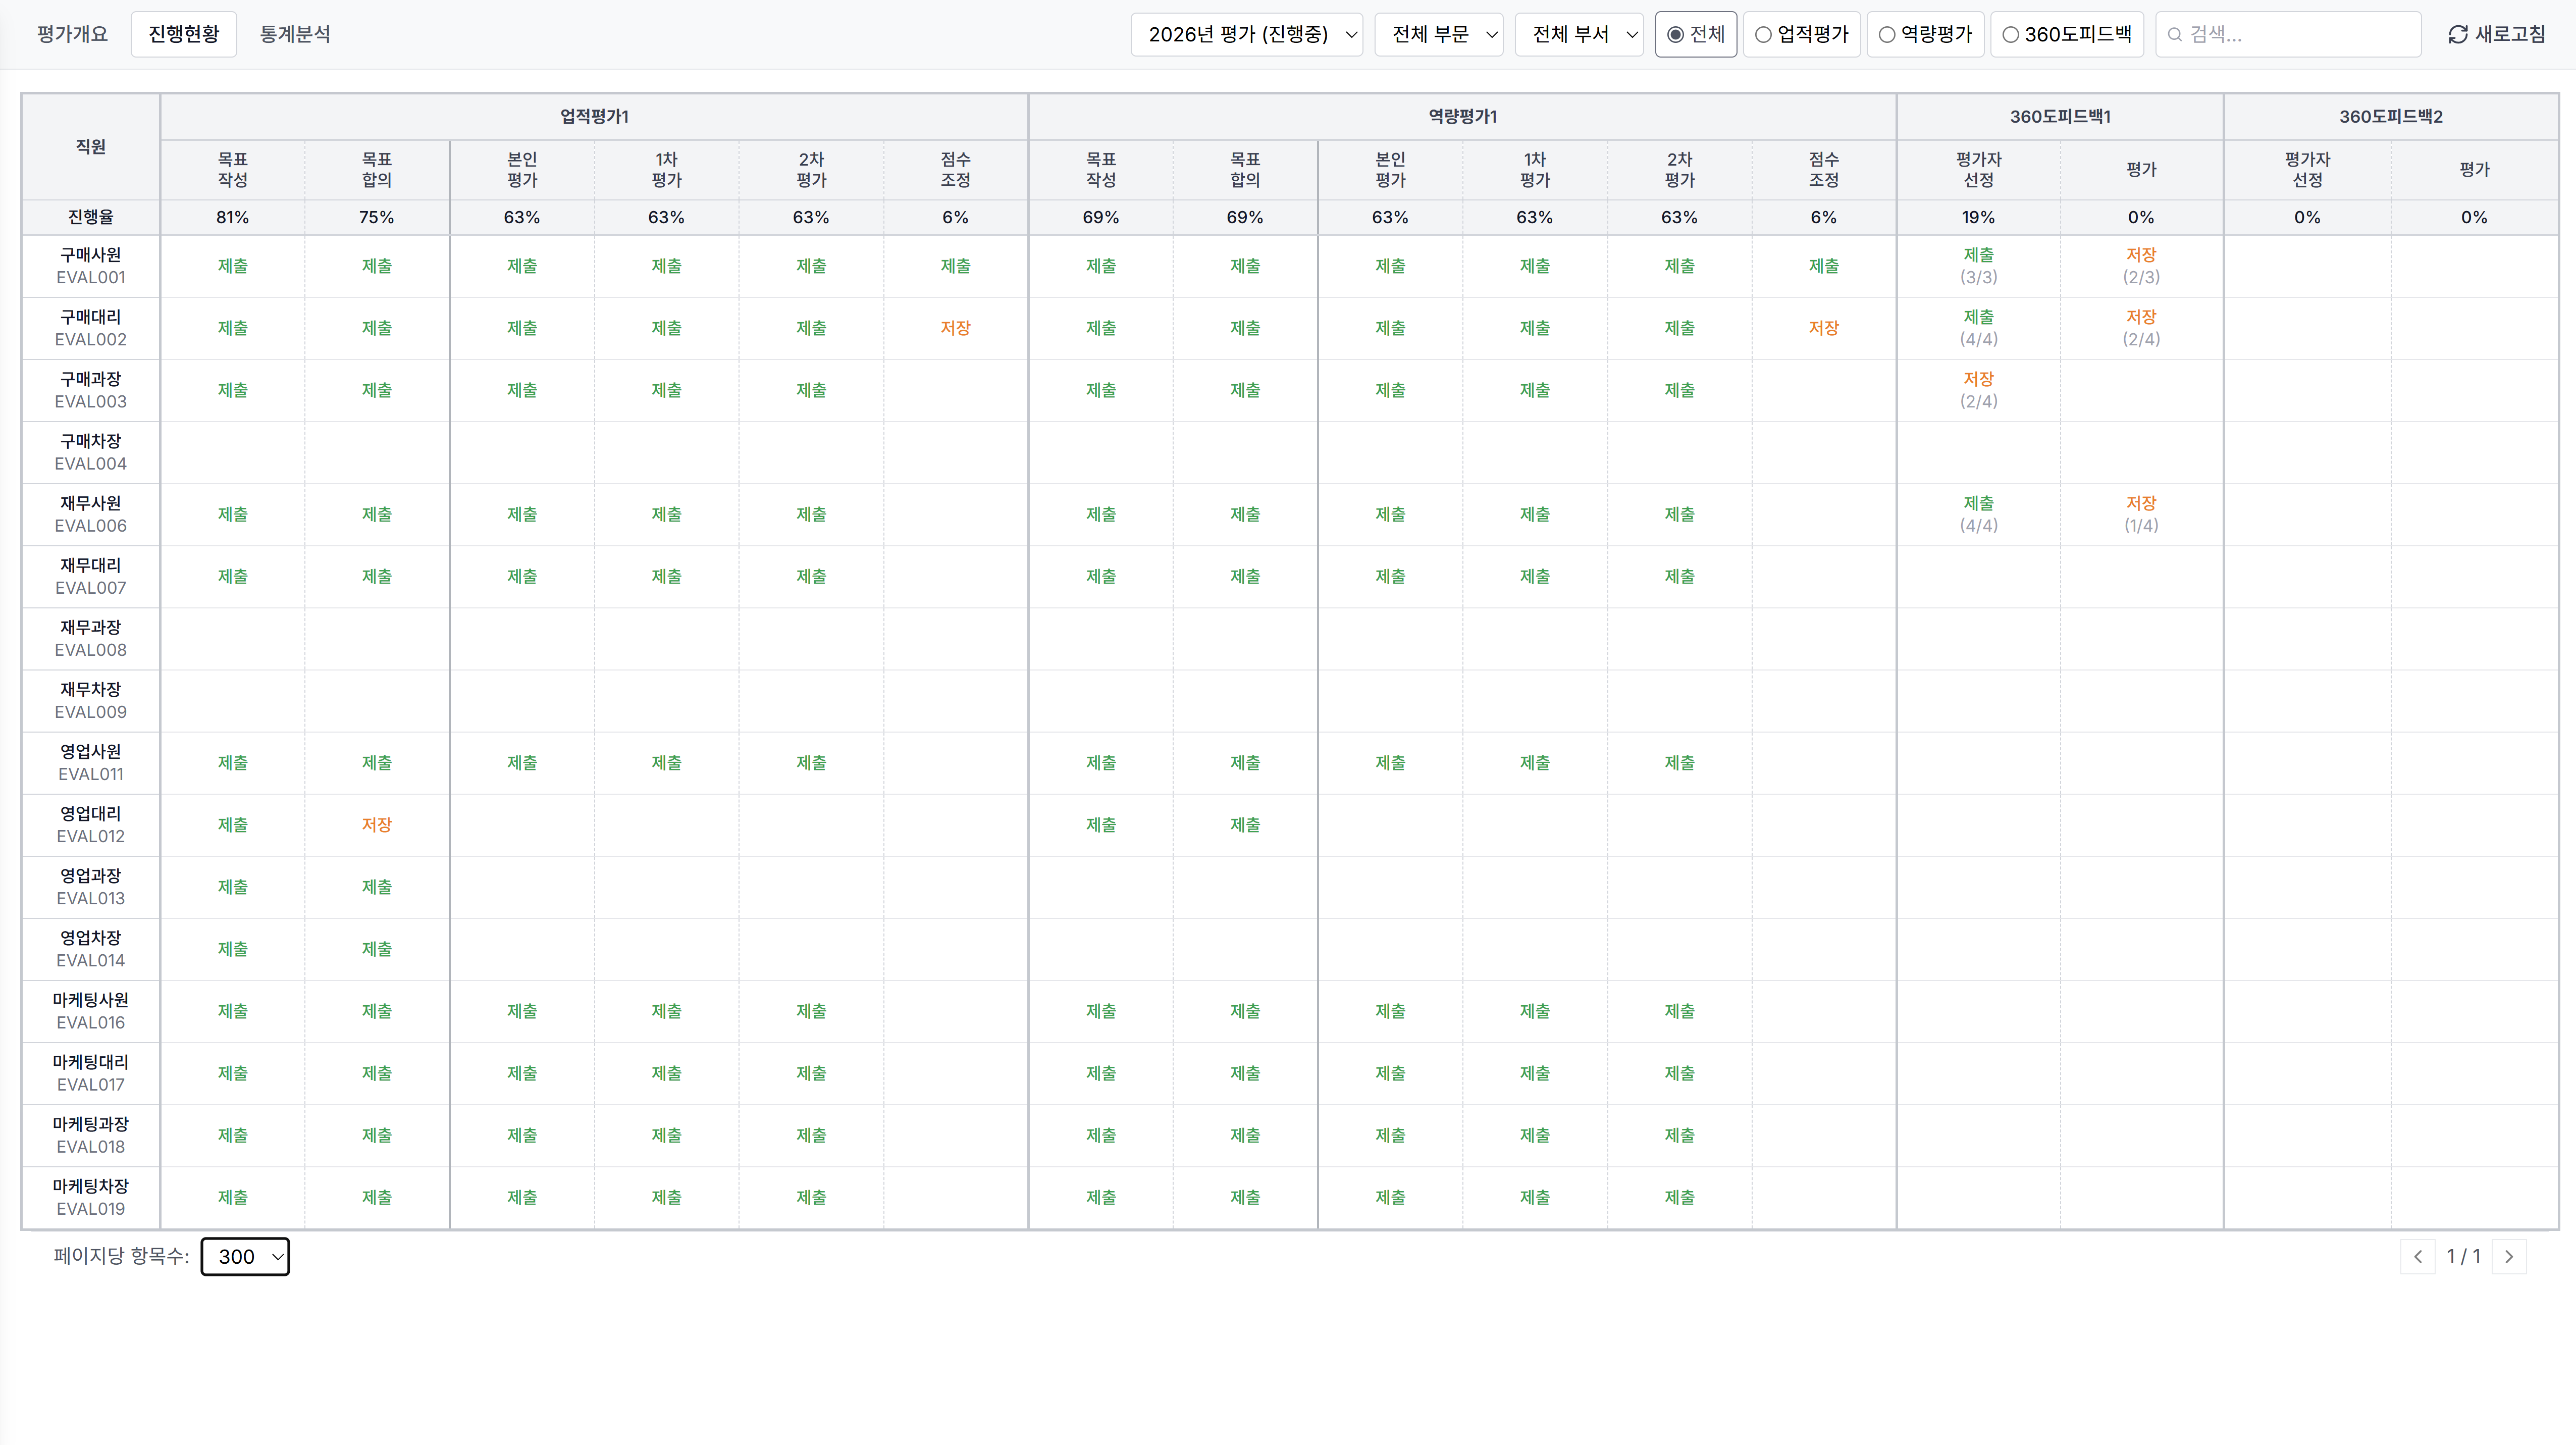
Task: Select the 전체 radio button
Action: click(1677, 34)
